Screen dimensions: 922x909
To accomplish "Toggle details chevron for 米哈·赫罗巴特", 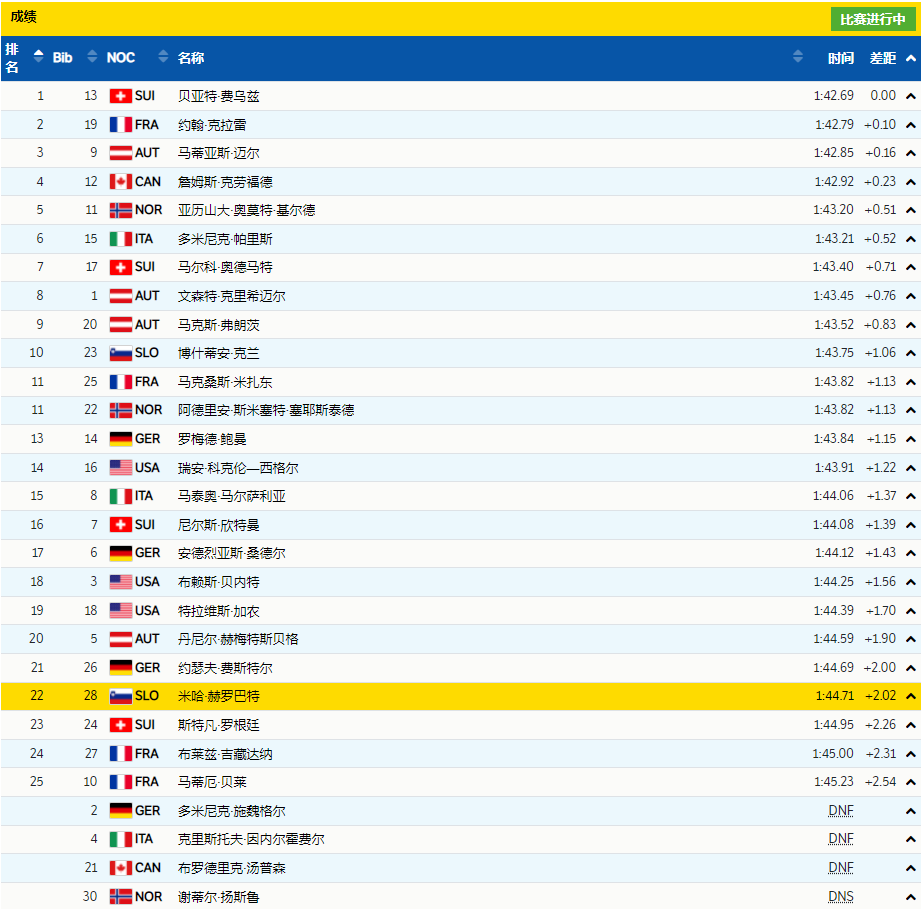I will pos(910,696).
